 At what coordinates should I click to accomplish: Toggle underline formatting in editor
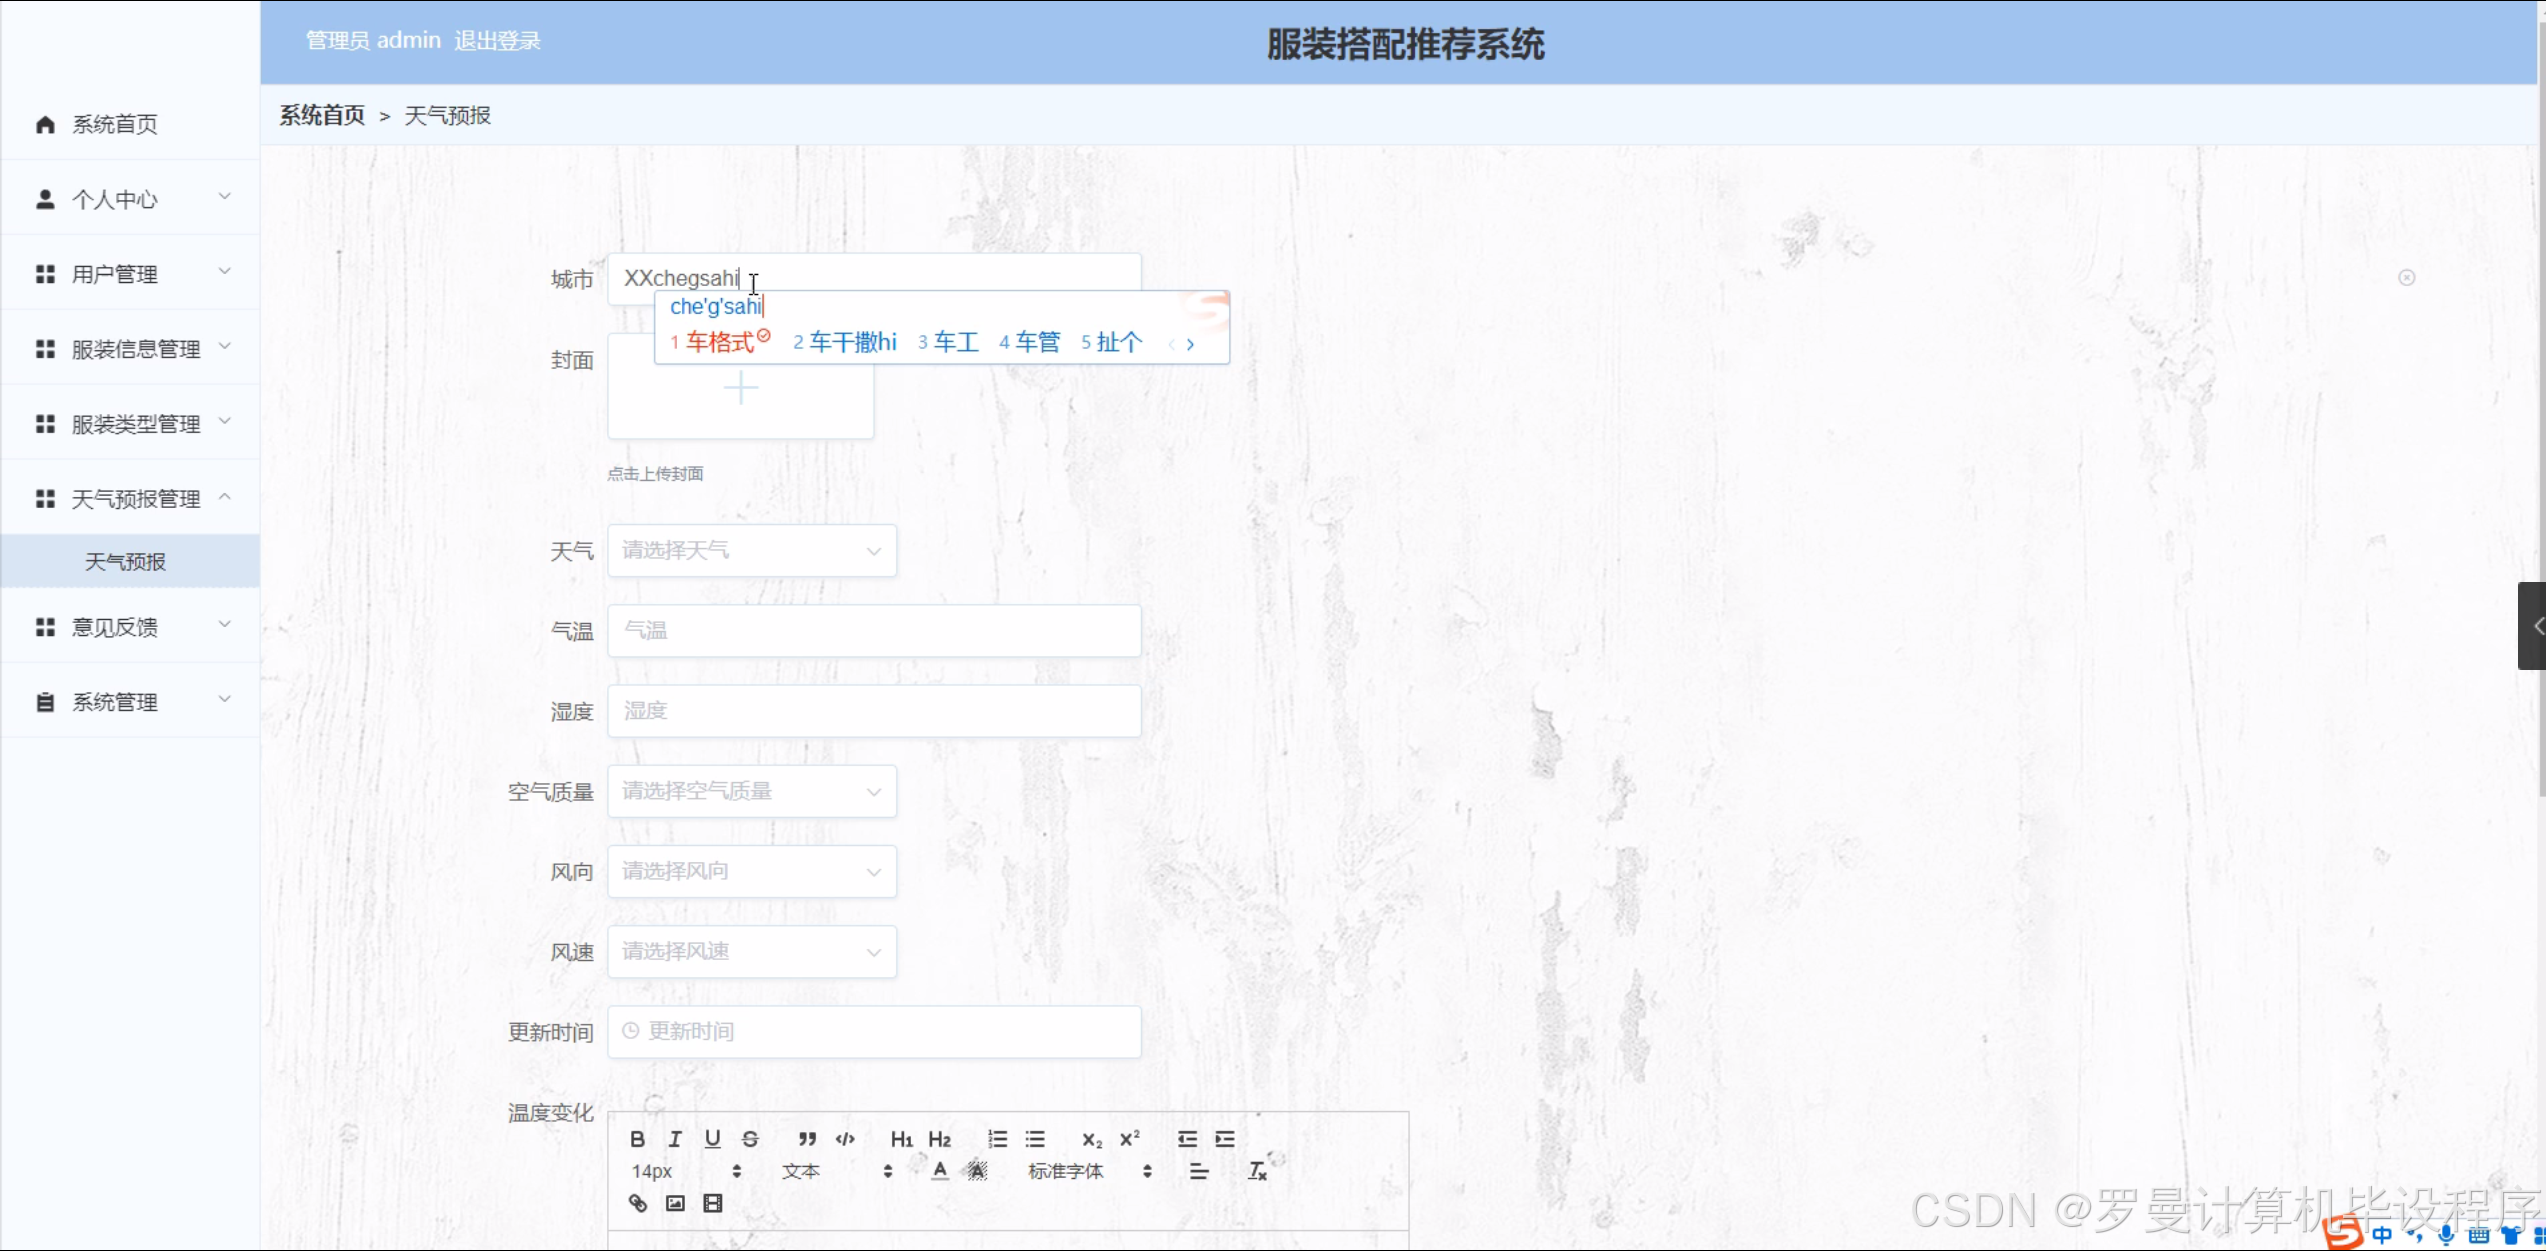712,1139
